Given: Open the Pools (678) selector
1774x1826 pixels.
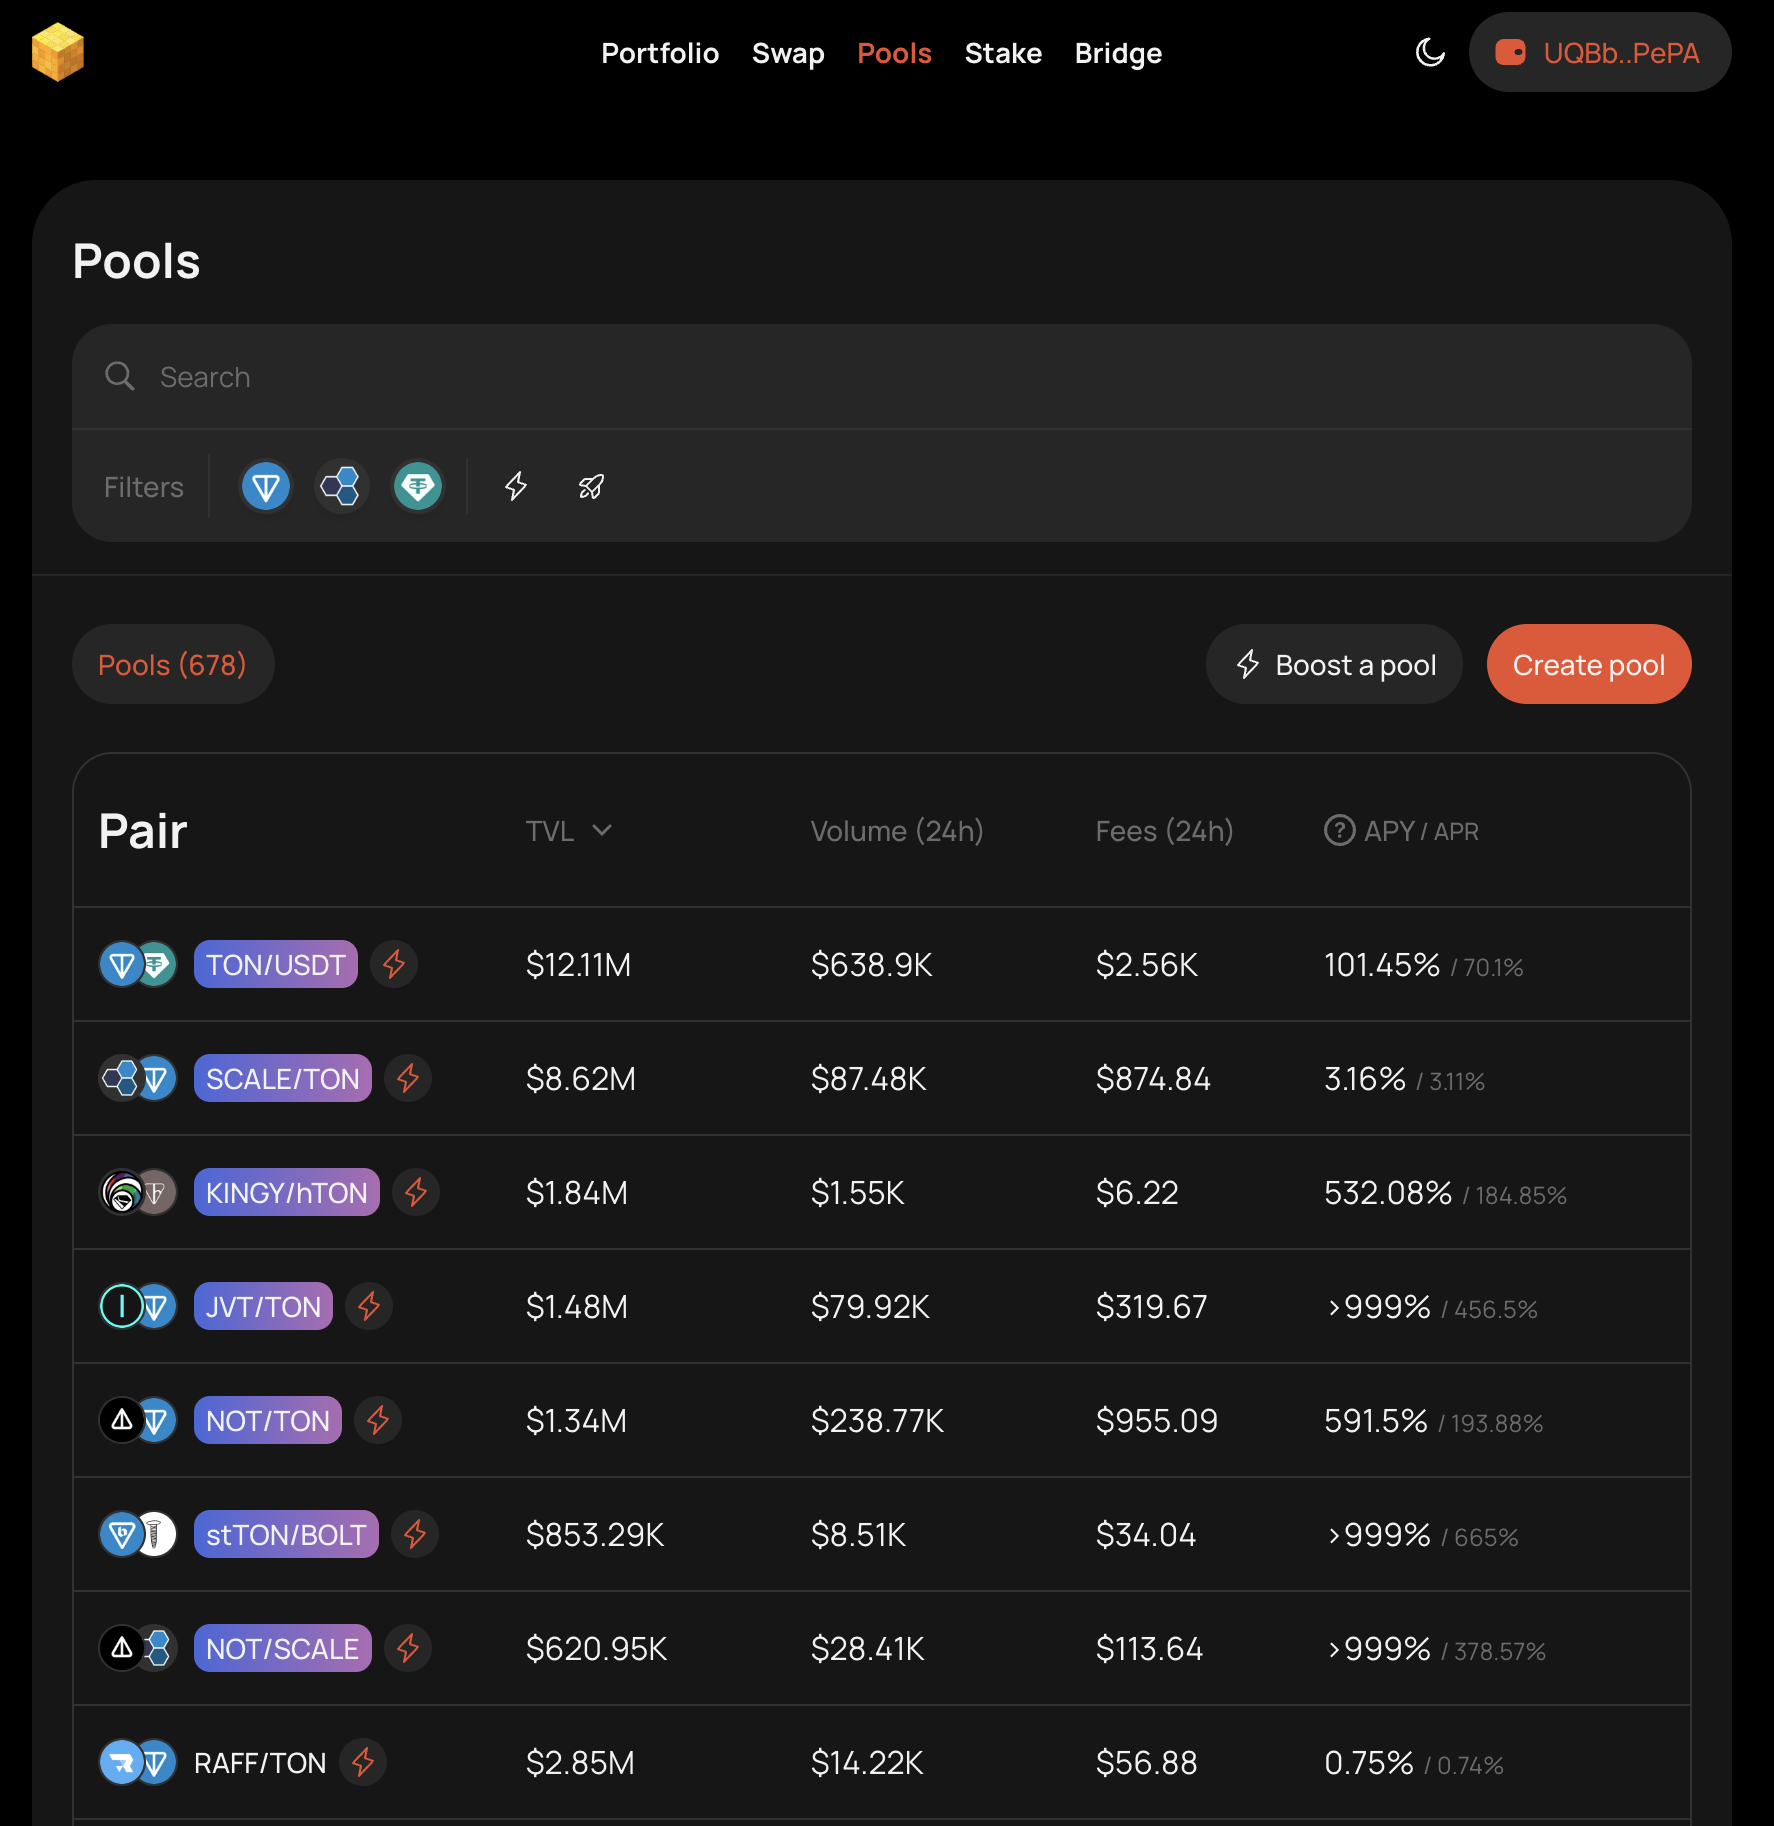Looking at the screenshot, I should [x=172, y=665].
